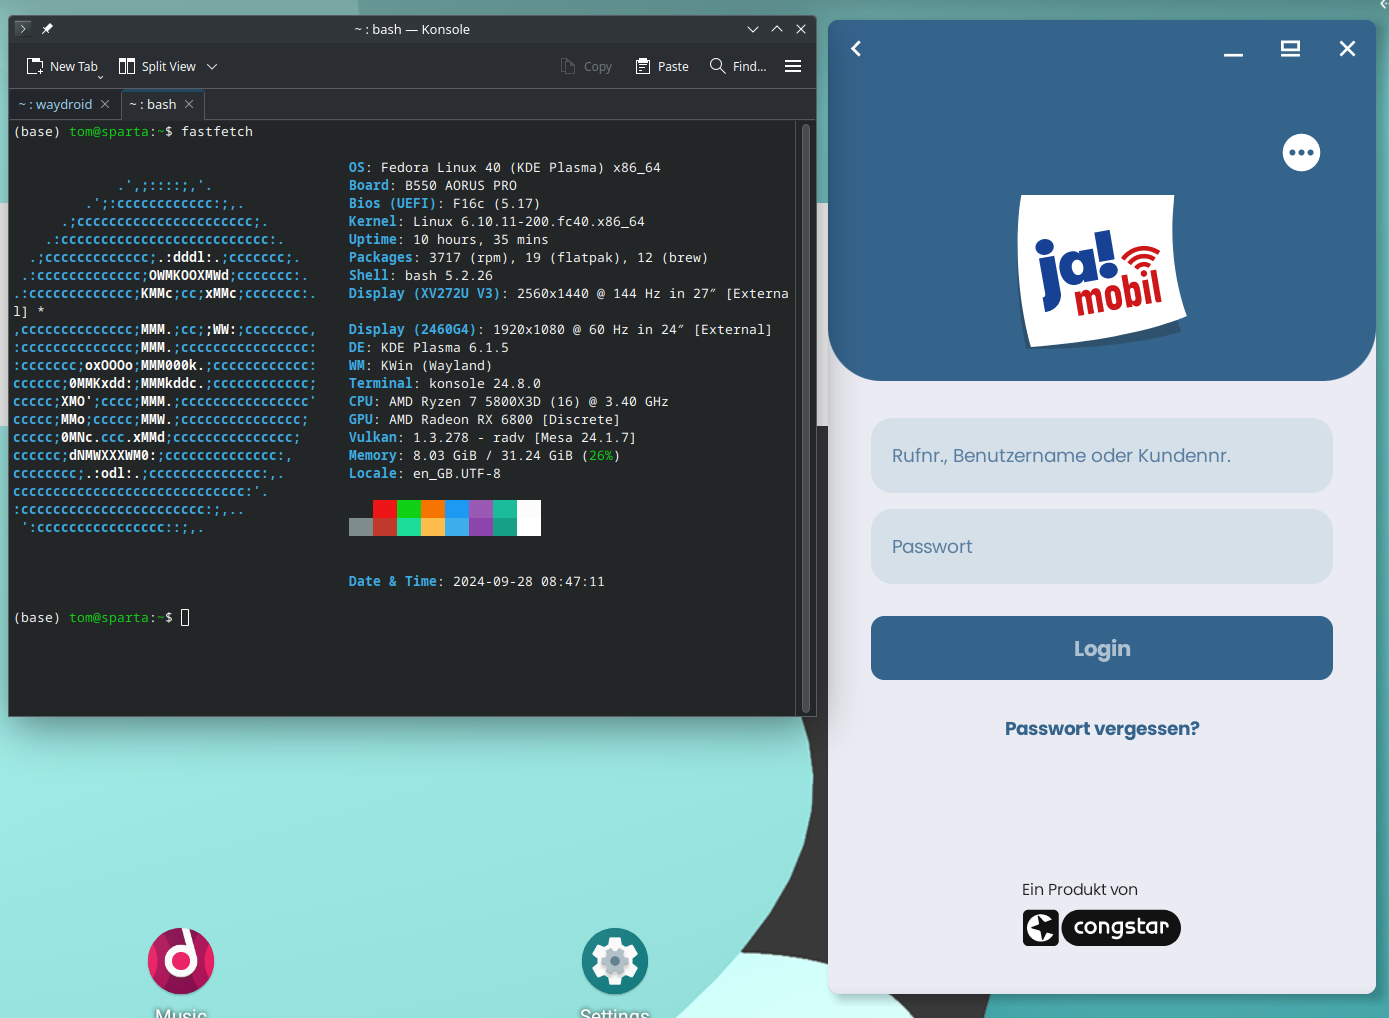Expand the Split View dropdown arrow
Image resolution: width=1389 pixels, height=1018 pixels.
point(212,67)
